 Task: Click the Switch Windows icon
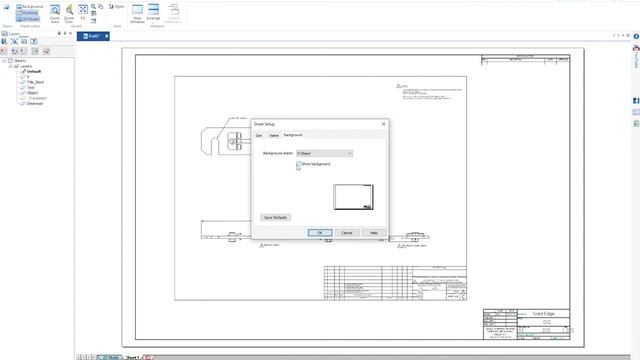173,13
